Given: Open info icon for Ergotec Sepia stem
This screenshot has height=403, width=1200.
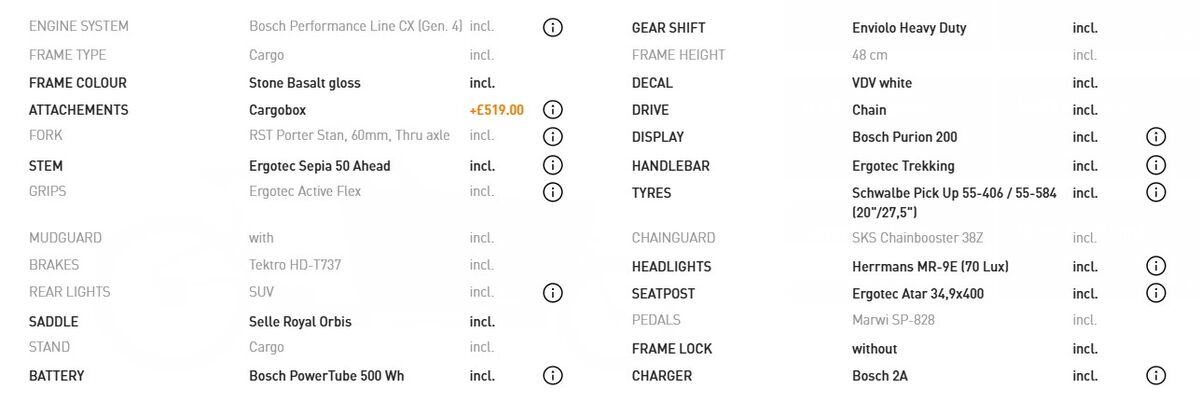Looking at the screenshot, I should [553, 165].
